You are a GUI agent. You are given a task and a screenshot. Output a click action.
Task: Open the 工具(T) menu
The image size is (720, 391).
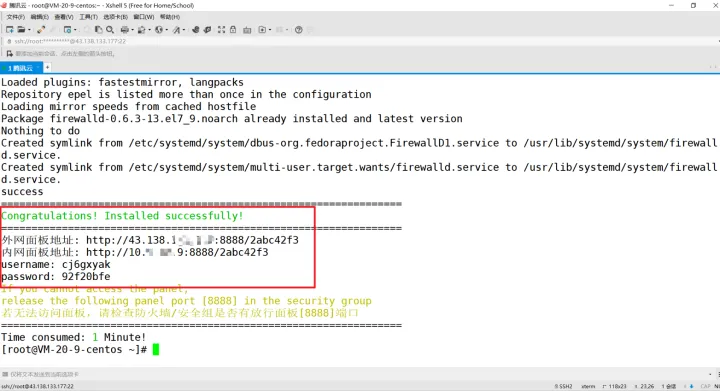point(88,17)
